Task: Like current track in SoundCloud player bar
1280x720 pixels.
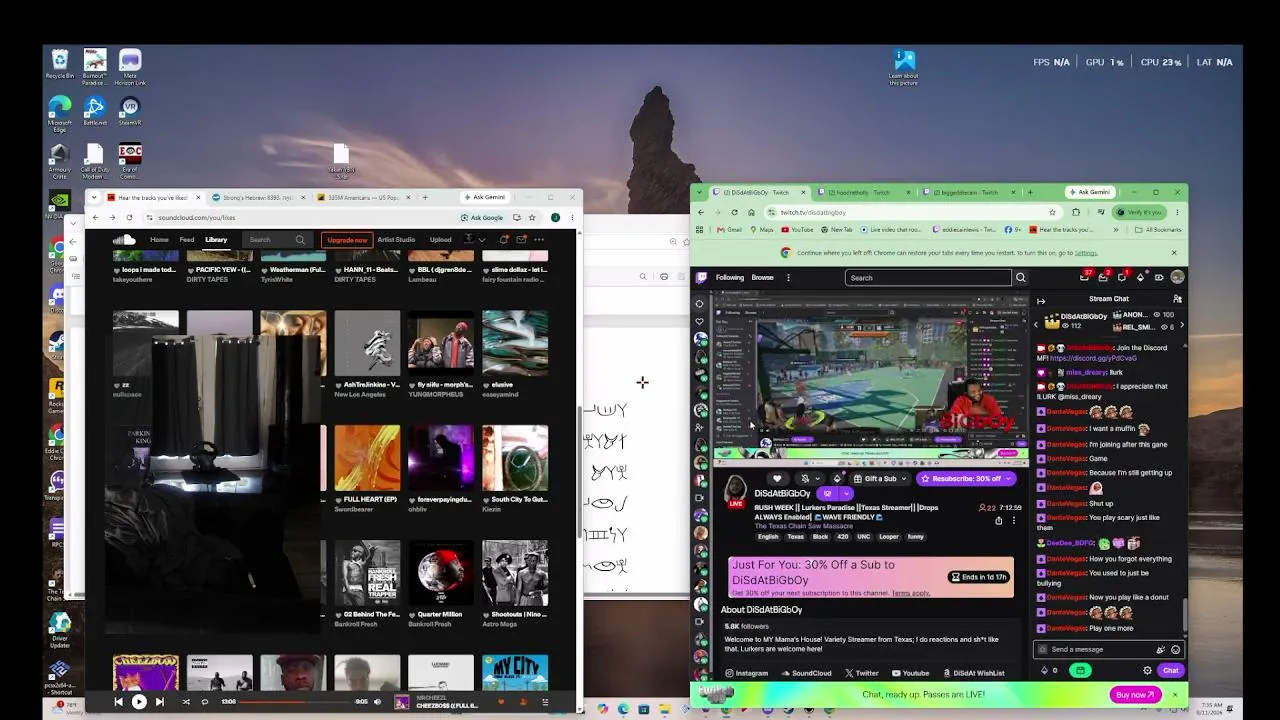Action: pyautogui.click(x=501, y=702)
